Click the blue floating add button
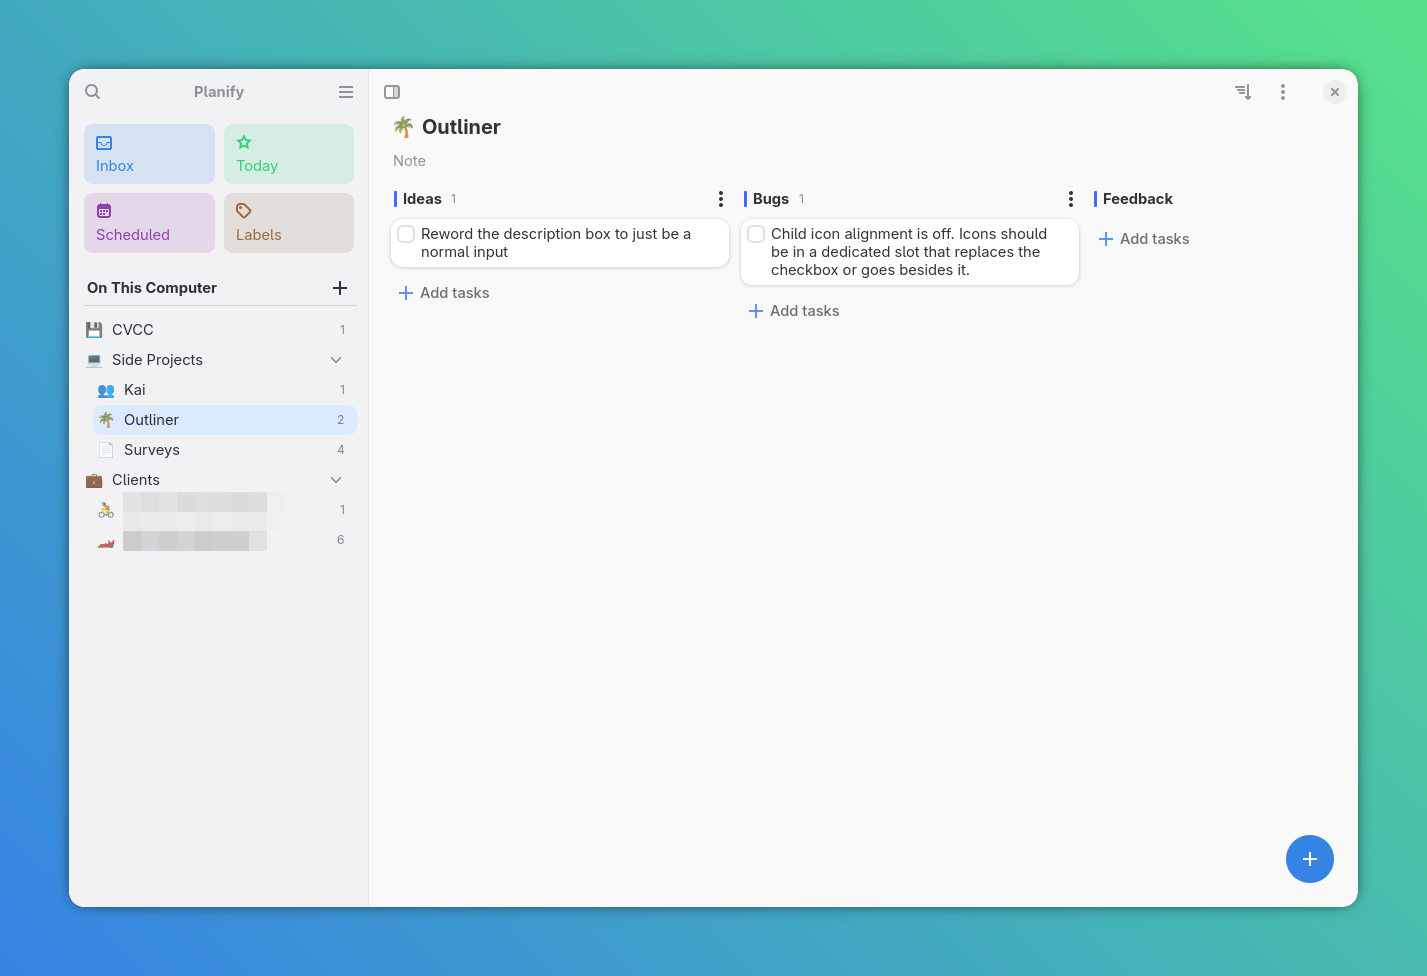1427x976 pixels. [1309, 859]
